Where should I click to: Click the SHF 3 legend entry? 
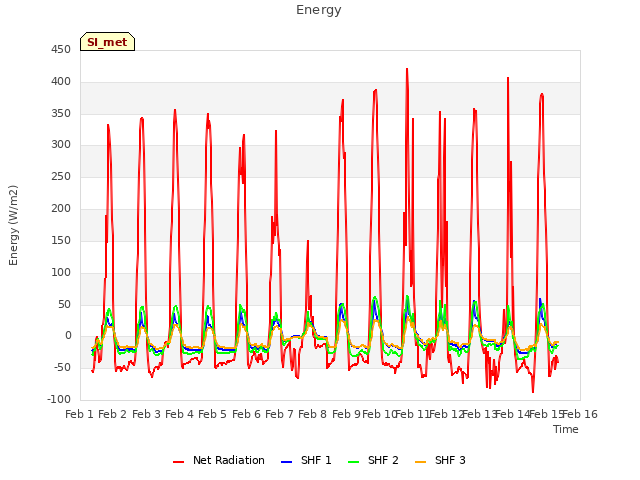coord(440,460)
